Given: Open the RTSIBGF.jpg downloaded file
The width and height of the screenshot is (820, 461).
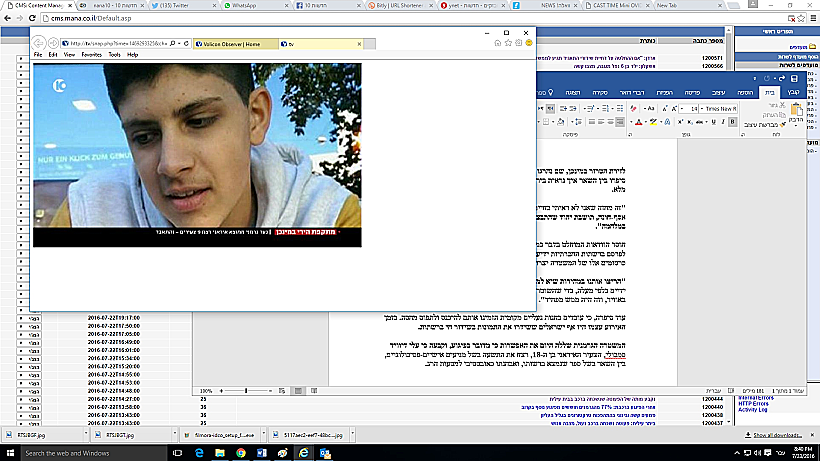Looking at the screenshot, I should 43,434.
